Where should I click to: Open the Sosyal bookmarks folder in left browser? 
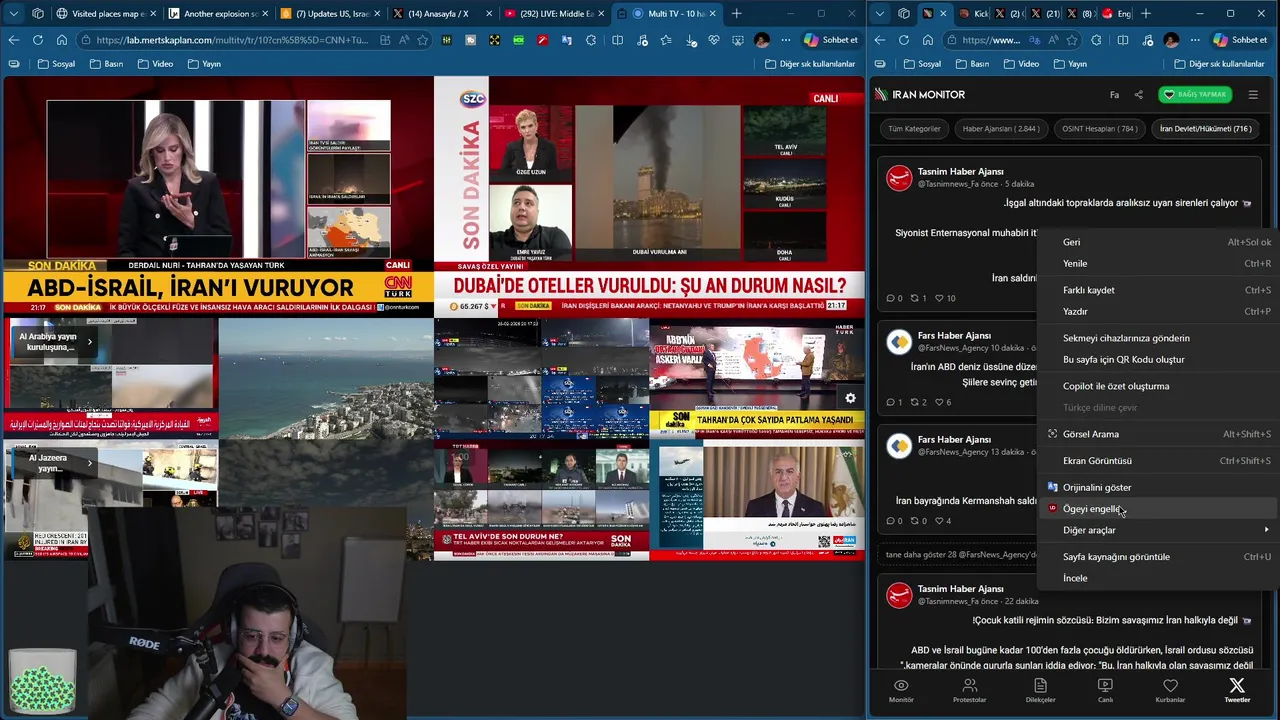click(x=56, y=64)
